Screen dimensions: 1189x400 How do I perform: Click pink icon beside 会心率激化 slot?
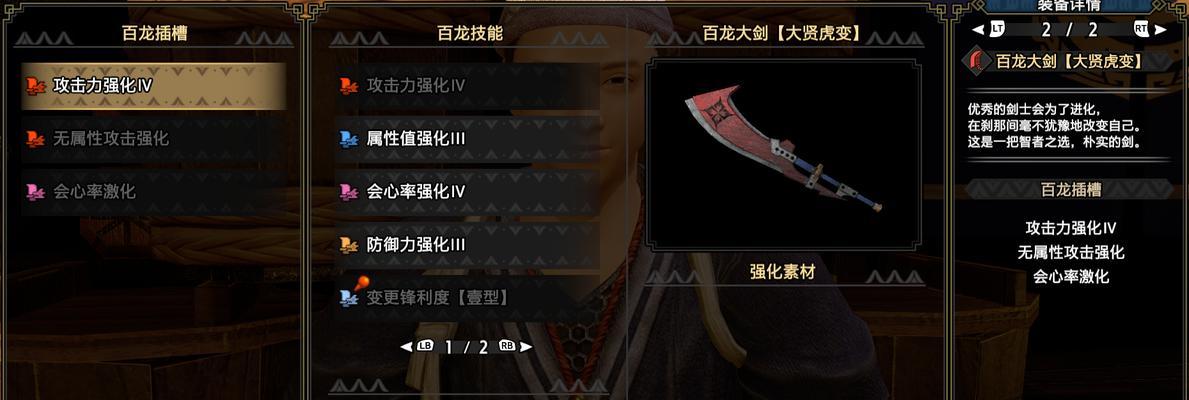point(35,192)
